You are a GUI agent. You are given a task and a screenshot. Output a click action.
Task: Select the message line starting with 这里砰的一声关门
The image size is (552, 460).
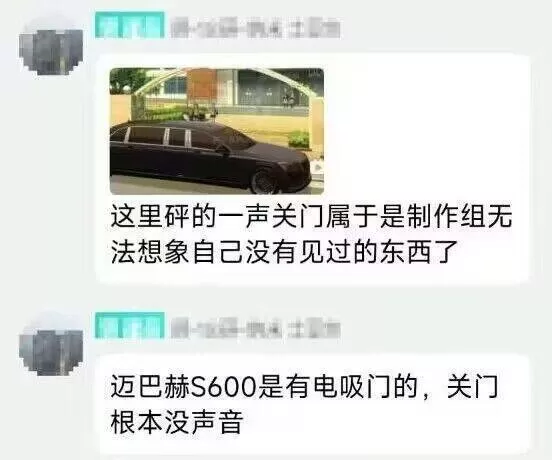click(311, 215)
